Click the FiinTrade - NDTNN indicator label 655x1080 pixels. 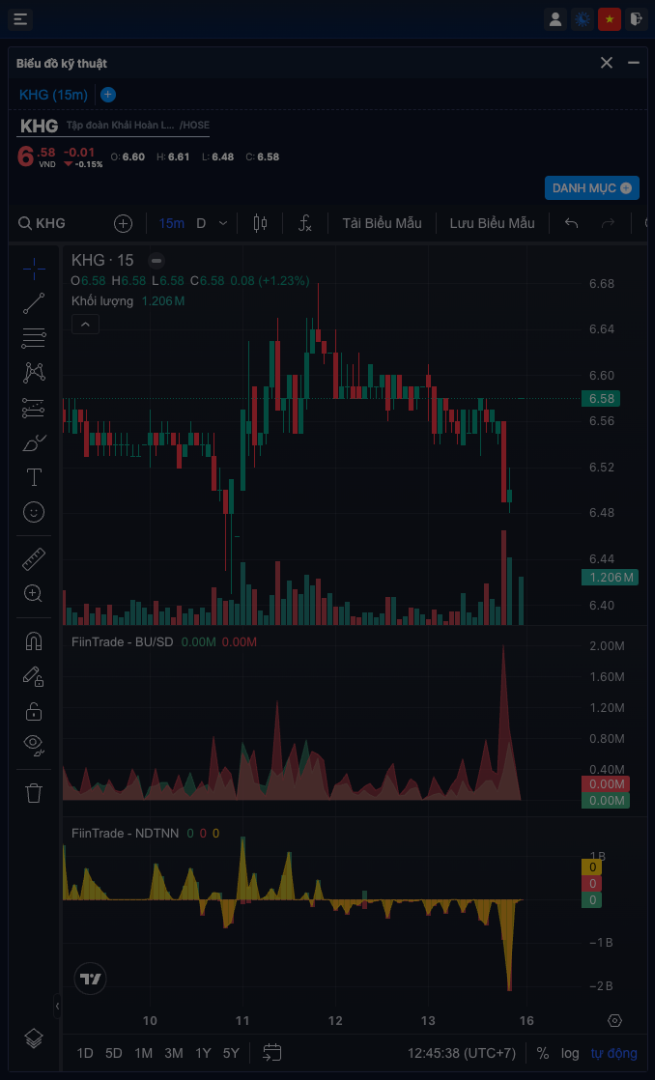click(x=125, y=833)
